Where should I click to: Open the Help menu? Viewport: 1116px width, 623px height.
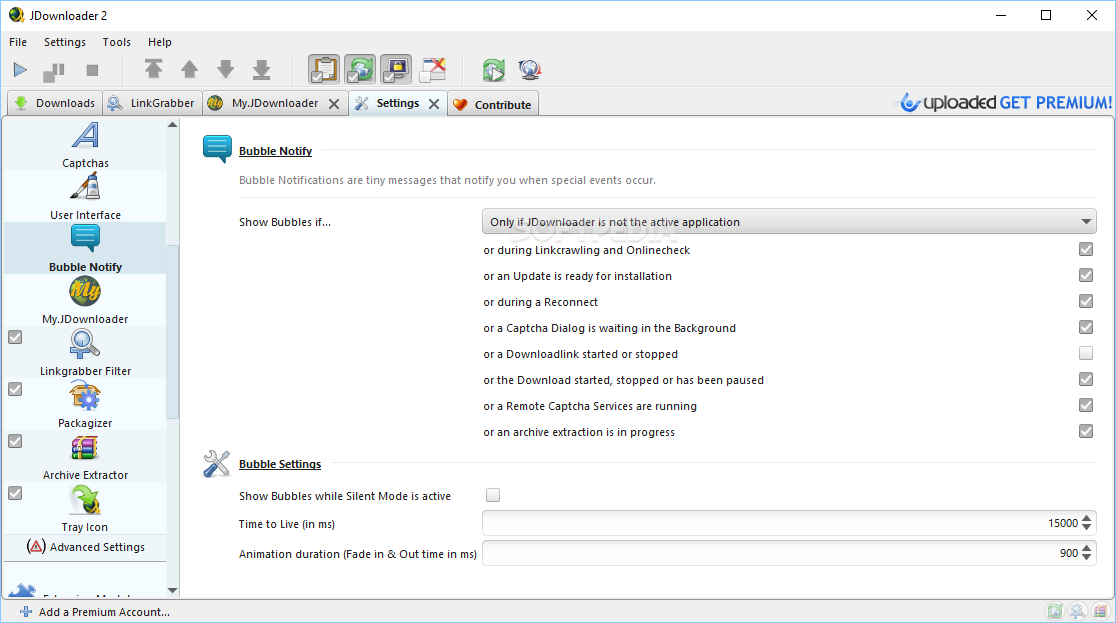(159, 42)
